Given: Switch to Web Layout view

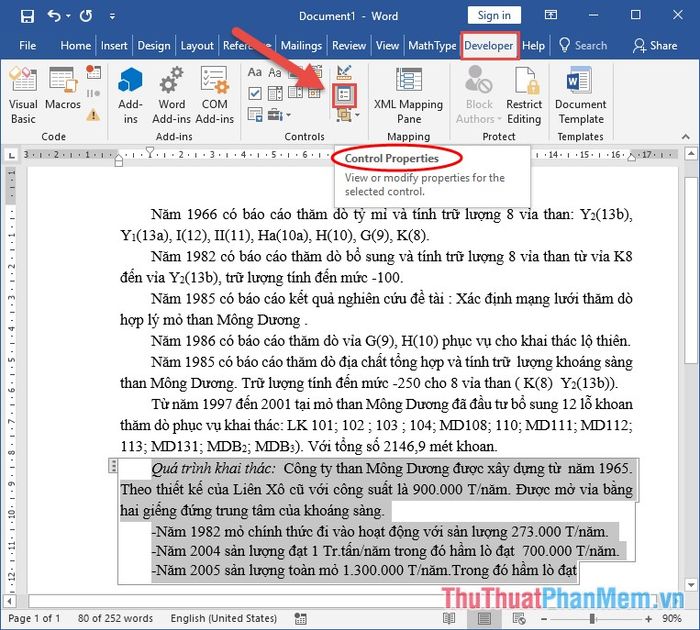Looking at the screenshot, I should point(519,618).
